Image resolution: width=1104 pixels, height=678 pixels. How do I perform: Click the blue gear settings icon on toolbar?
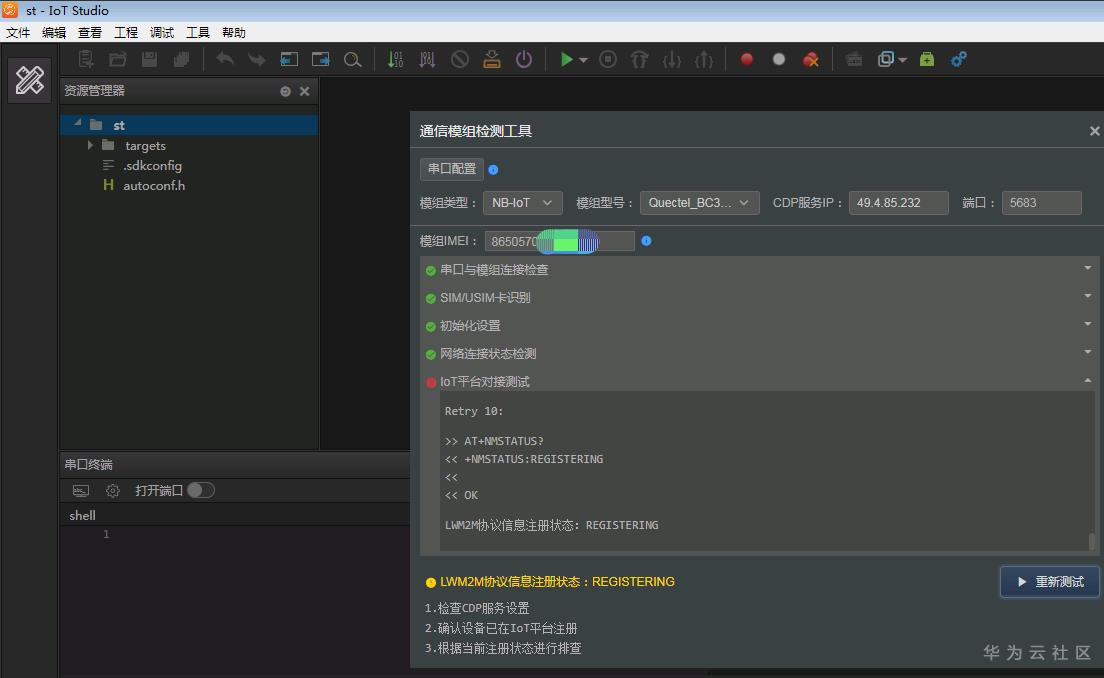click(x=958, y=59)
